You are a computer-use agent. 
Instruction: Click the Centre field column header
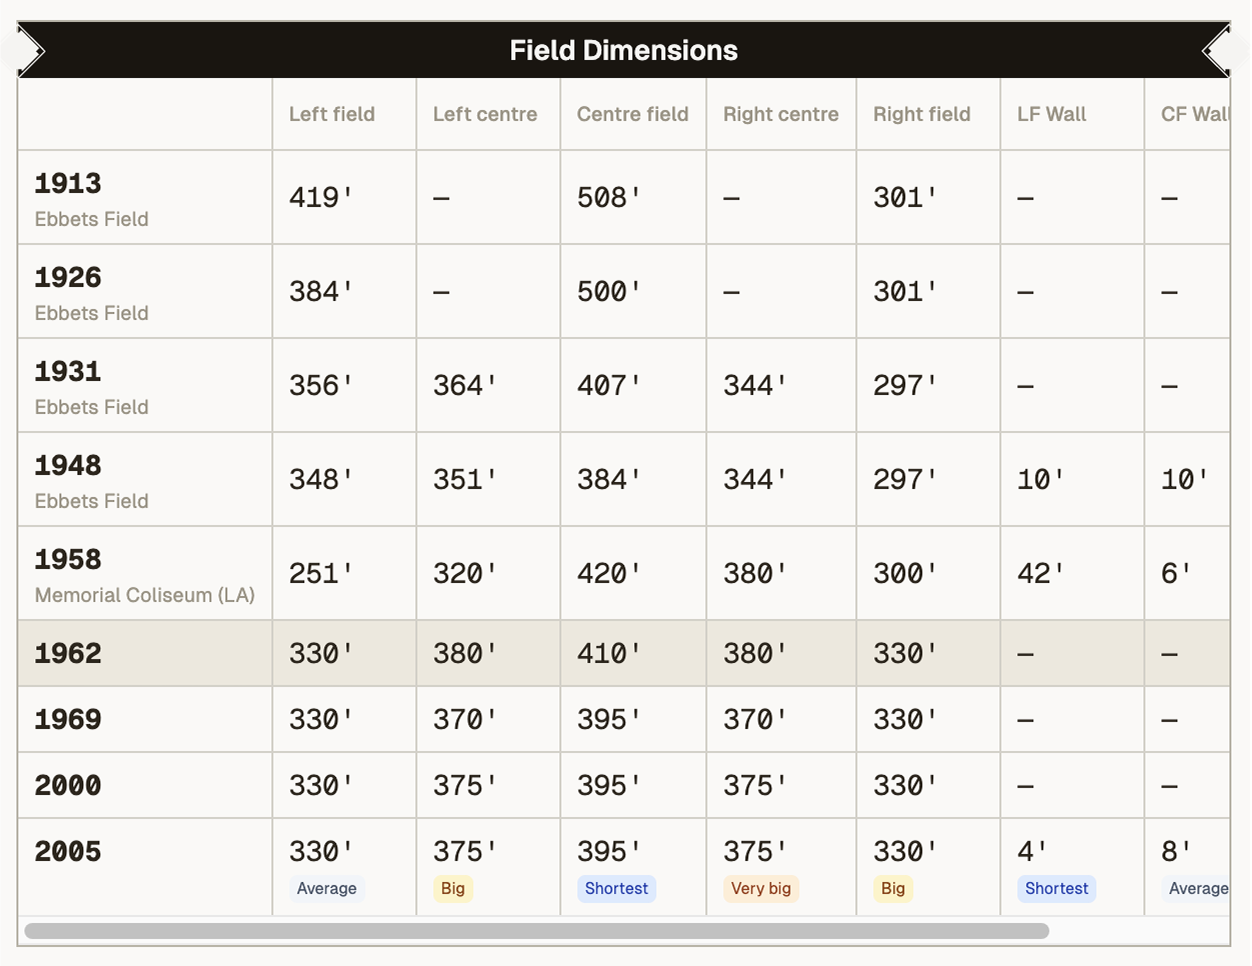tap(632, 114)
